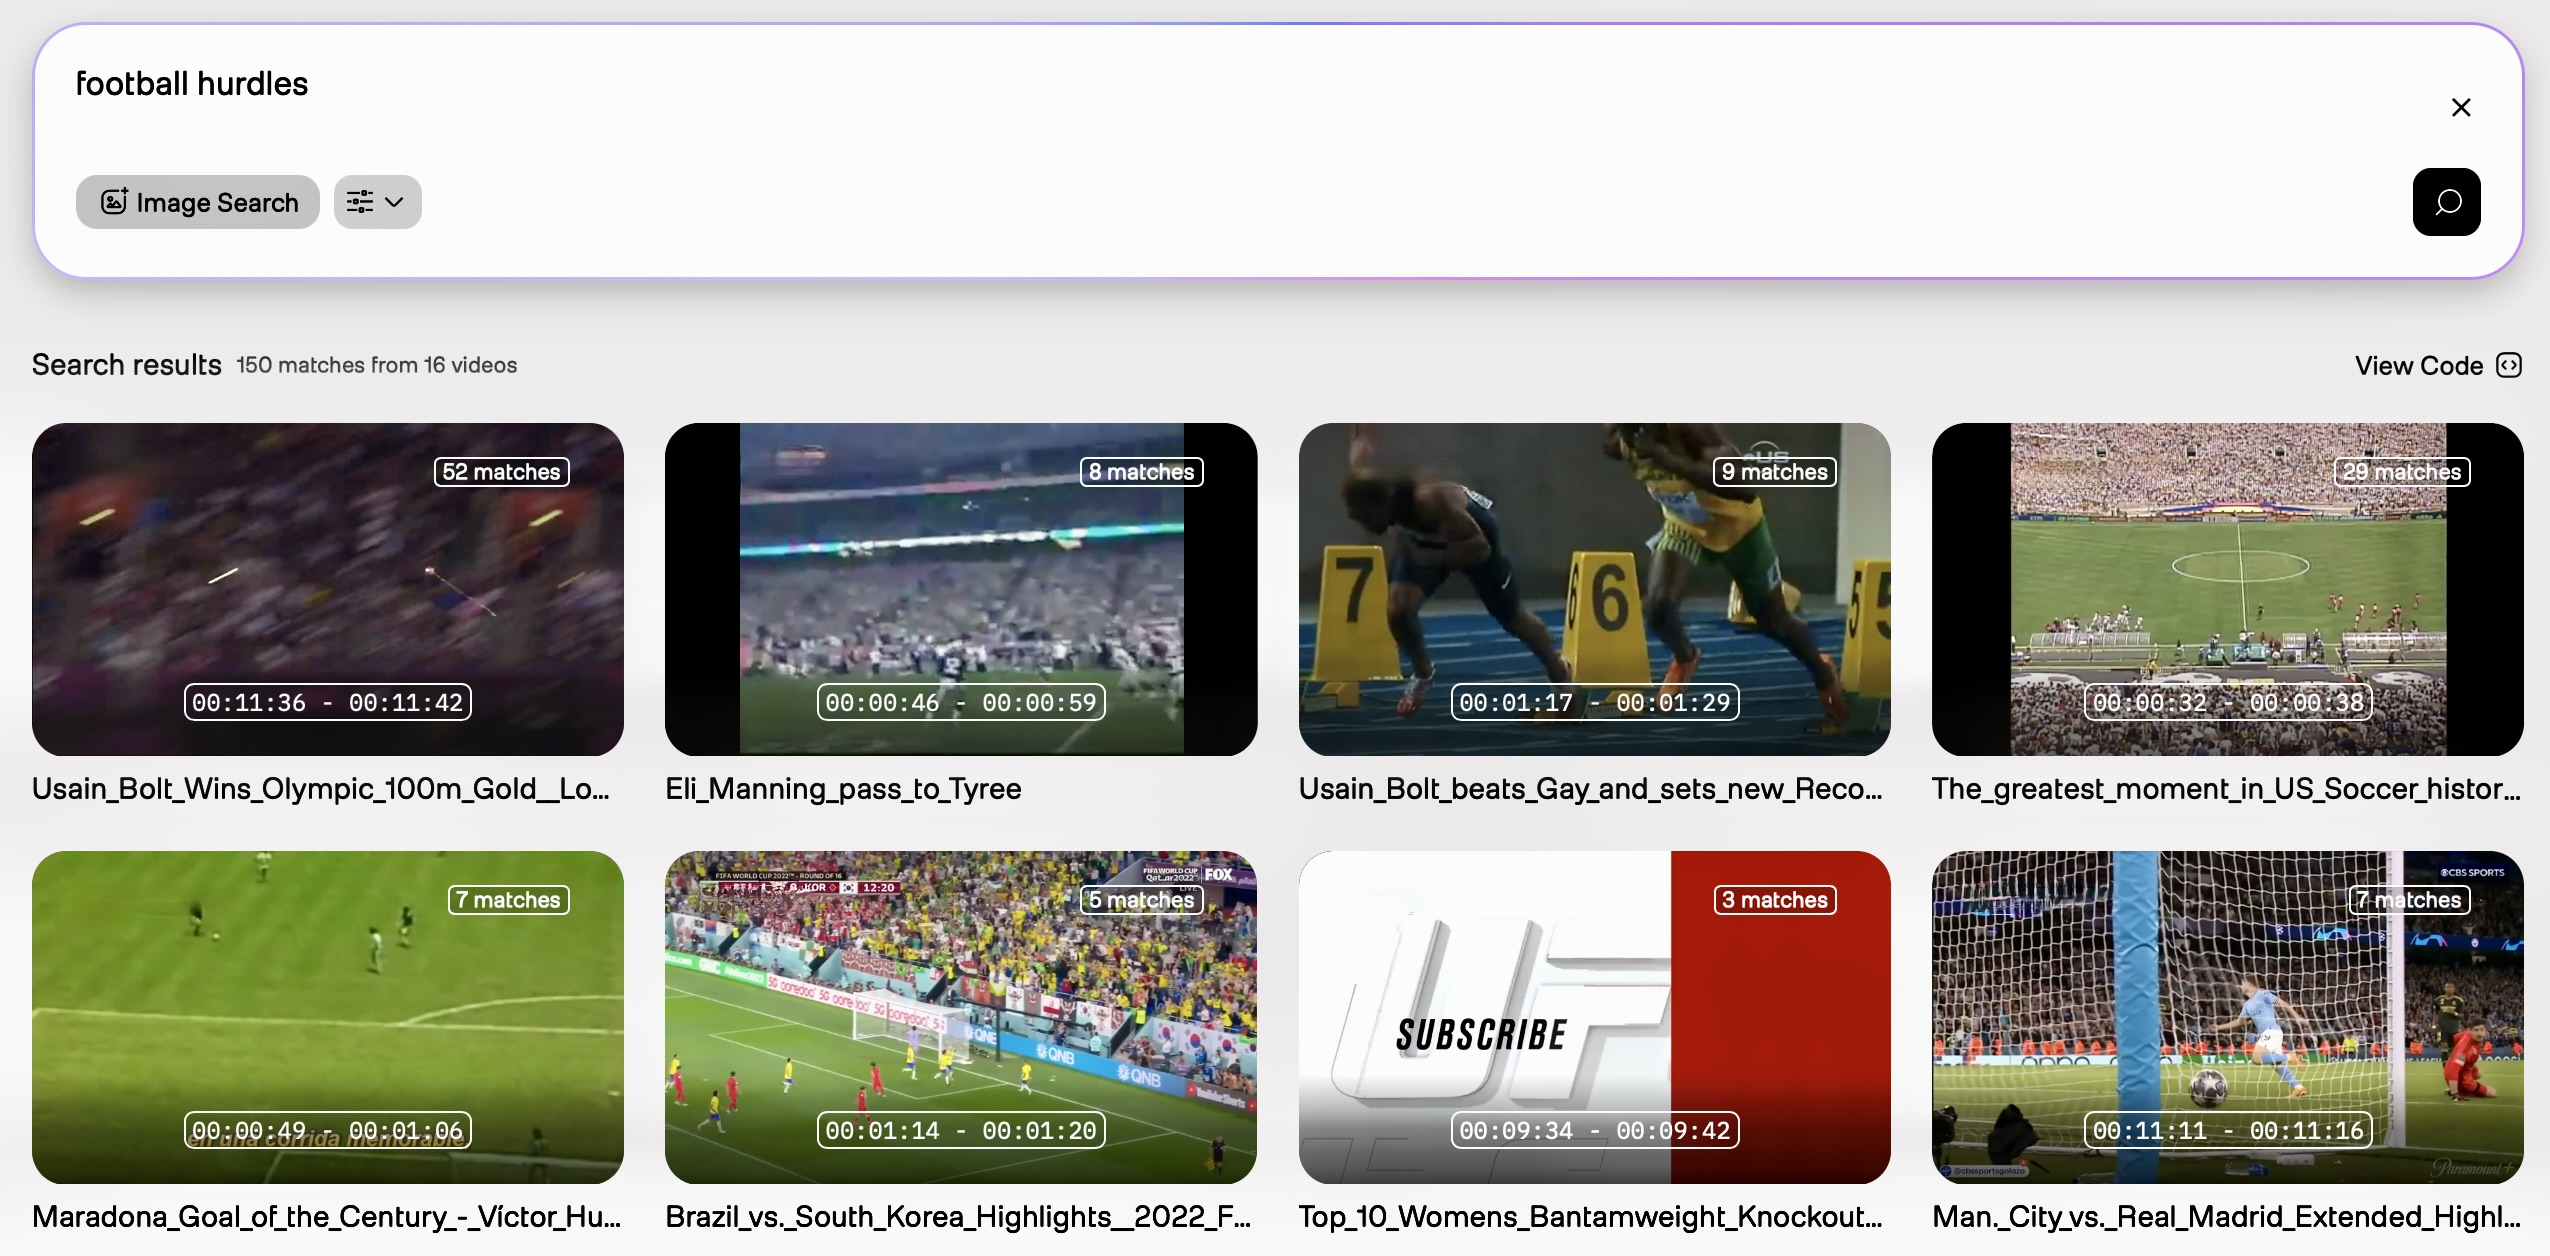Image resolution: width=2550 pixels, height=1256 pixels.
Task: Click the Eli_Manning_pass_to_Tyree title
Action: pos(843,789)
